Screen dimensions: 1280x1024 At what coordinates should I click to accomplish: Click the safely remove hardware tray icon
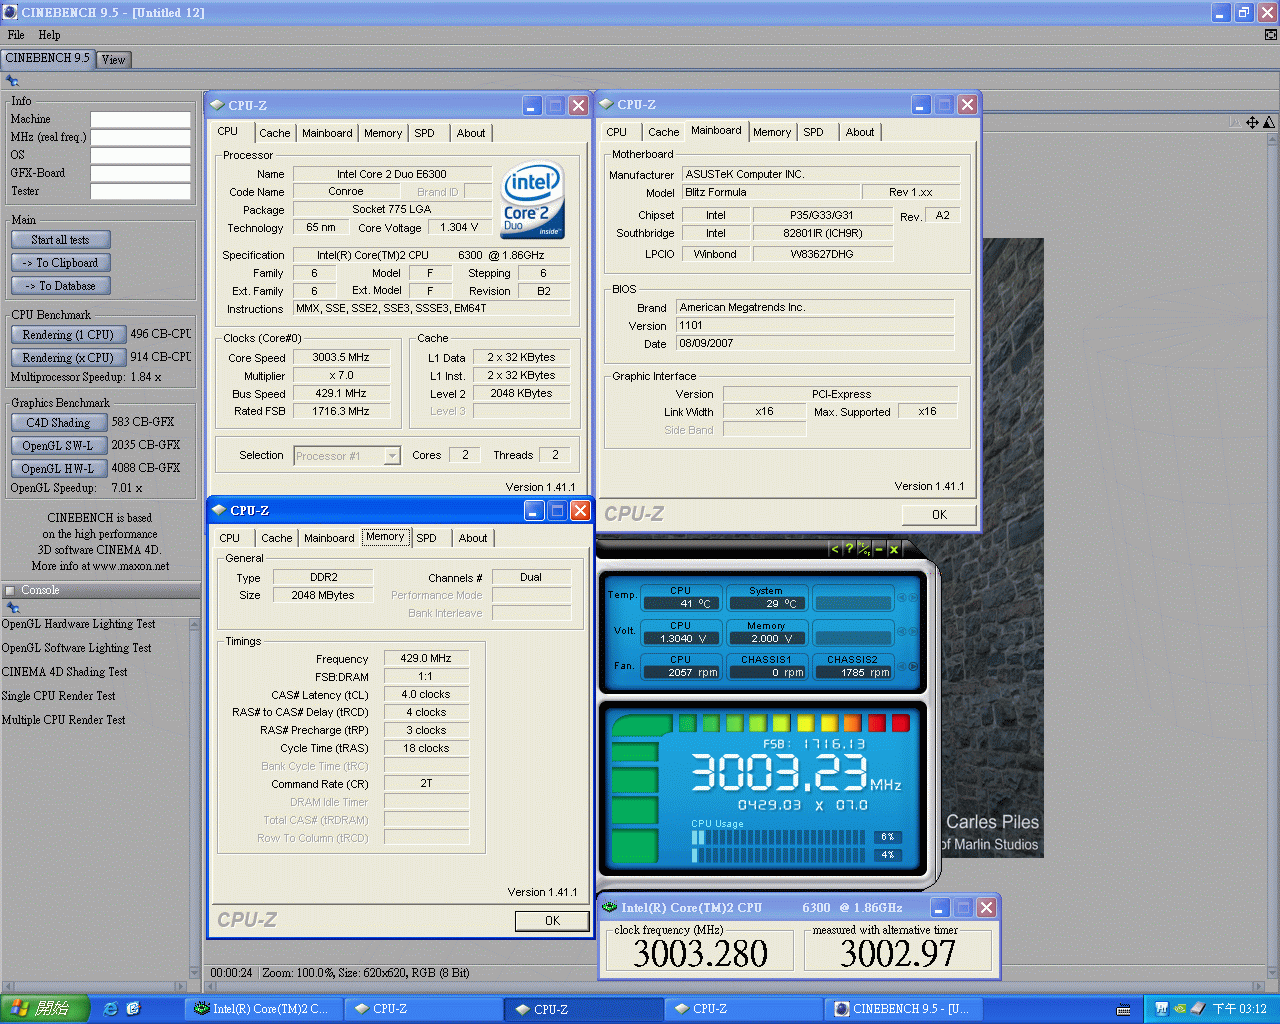coord(1198,1009)
